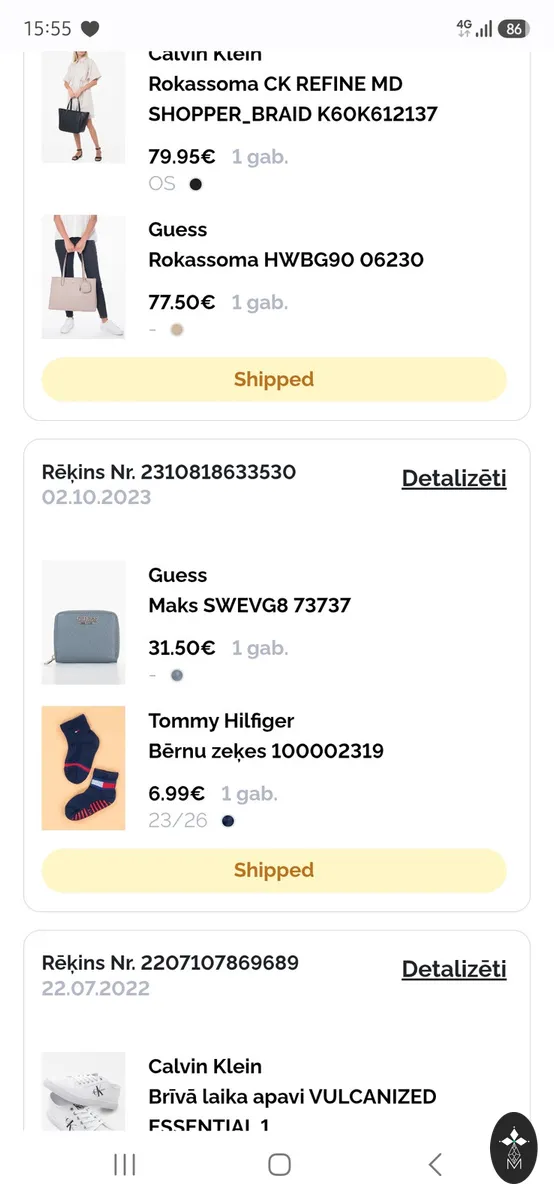The image size is (554, 1200).
Task: Select grey-blue color dot of Guess wallet
Action: point(177,675)
